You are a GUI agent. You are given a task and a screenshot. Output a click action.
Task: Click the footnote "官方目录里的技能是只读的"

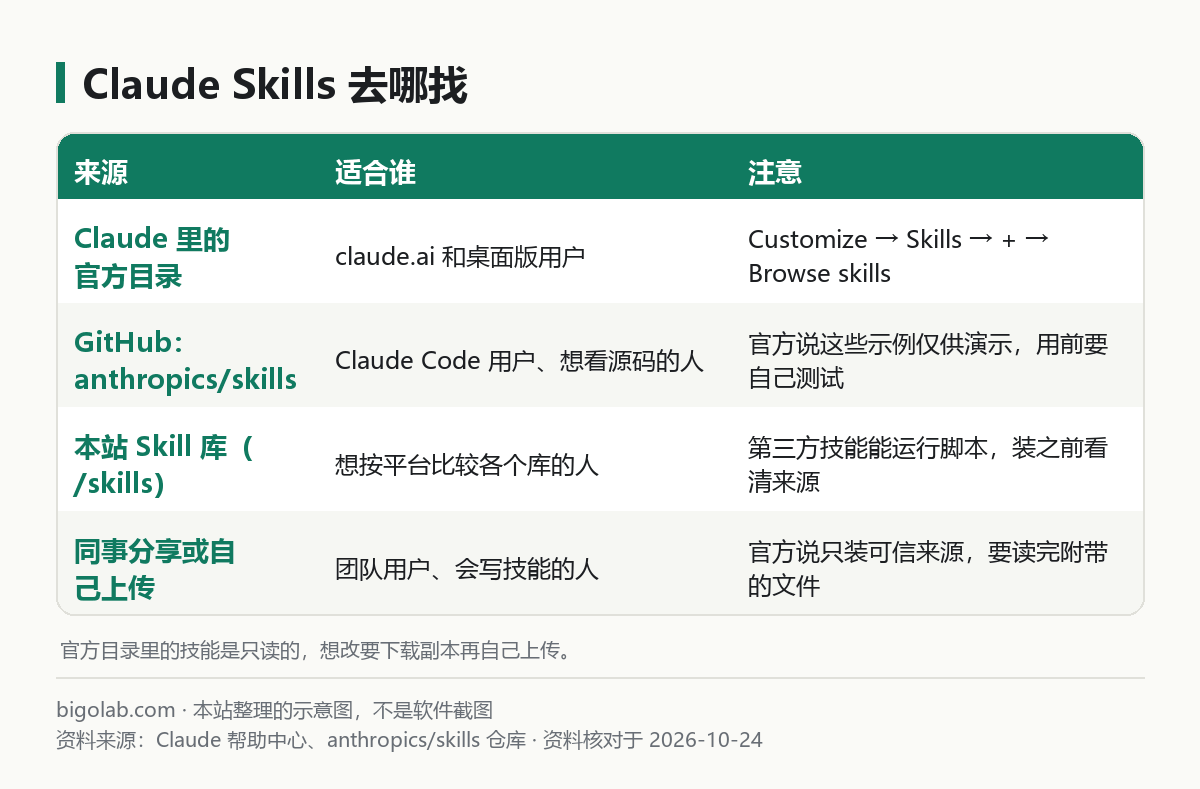318,651
